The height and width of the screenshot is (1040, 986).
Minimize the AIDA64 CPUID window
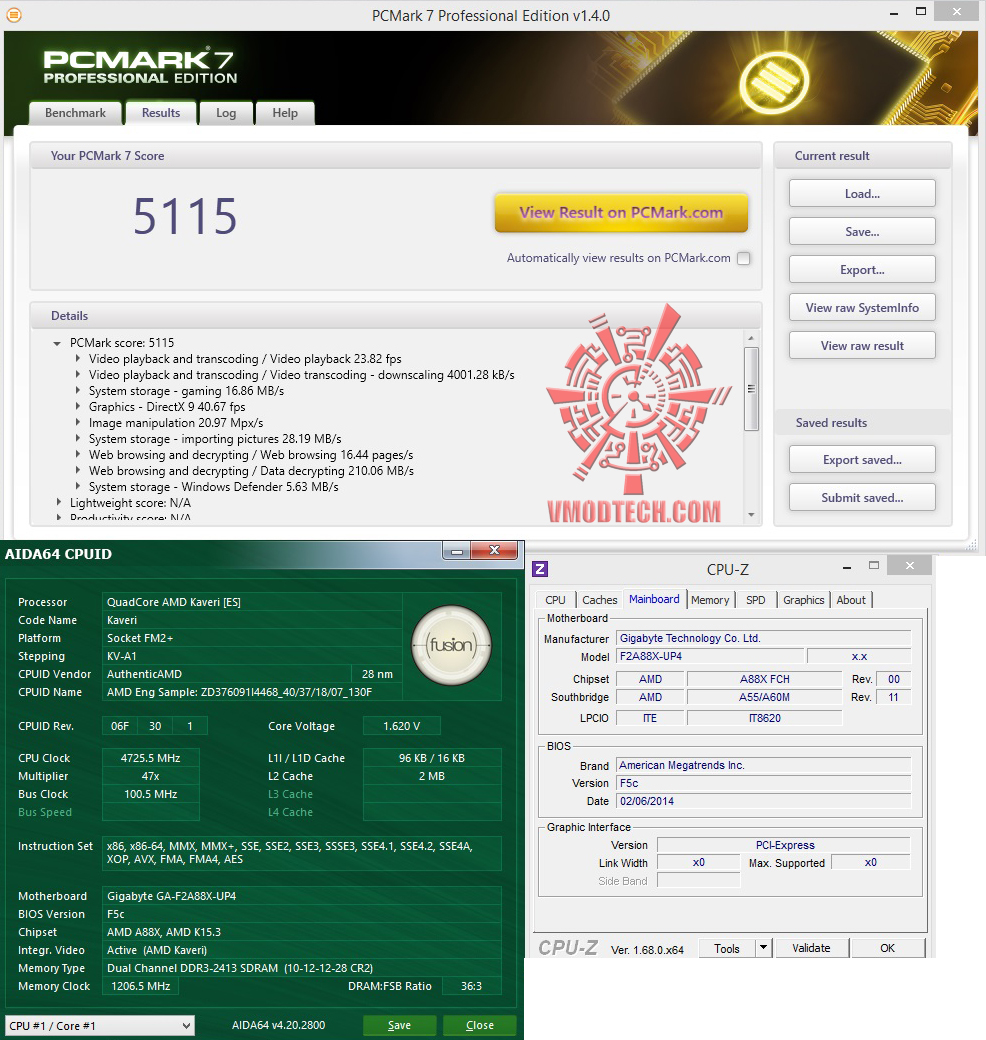coord(457,551)
